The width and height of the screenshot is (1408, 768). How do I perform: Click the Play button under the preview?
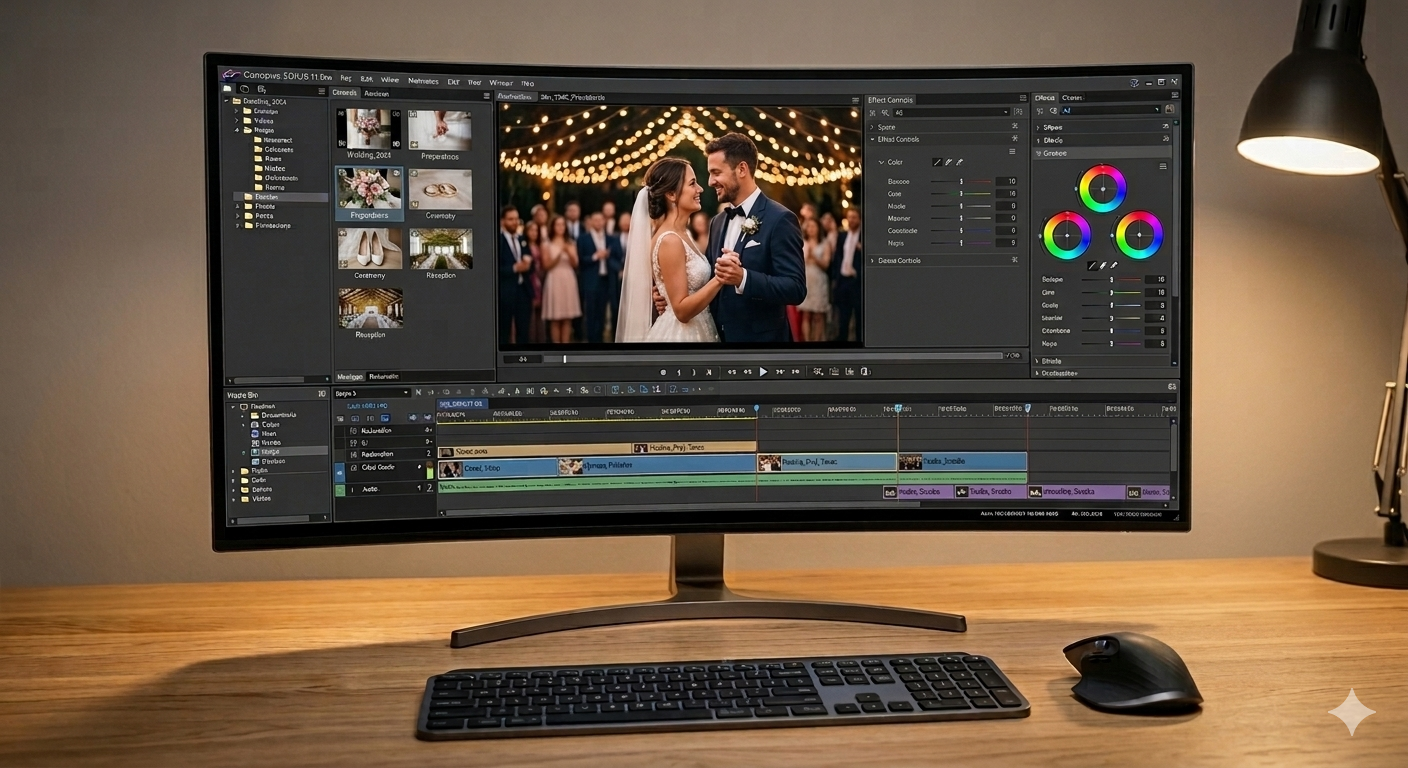click(763, 372)
